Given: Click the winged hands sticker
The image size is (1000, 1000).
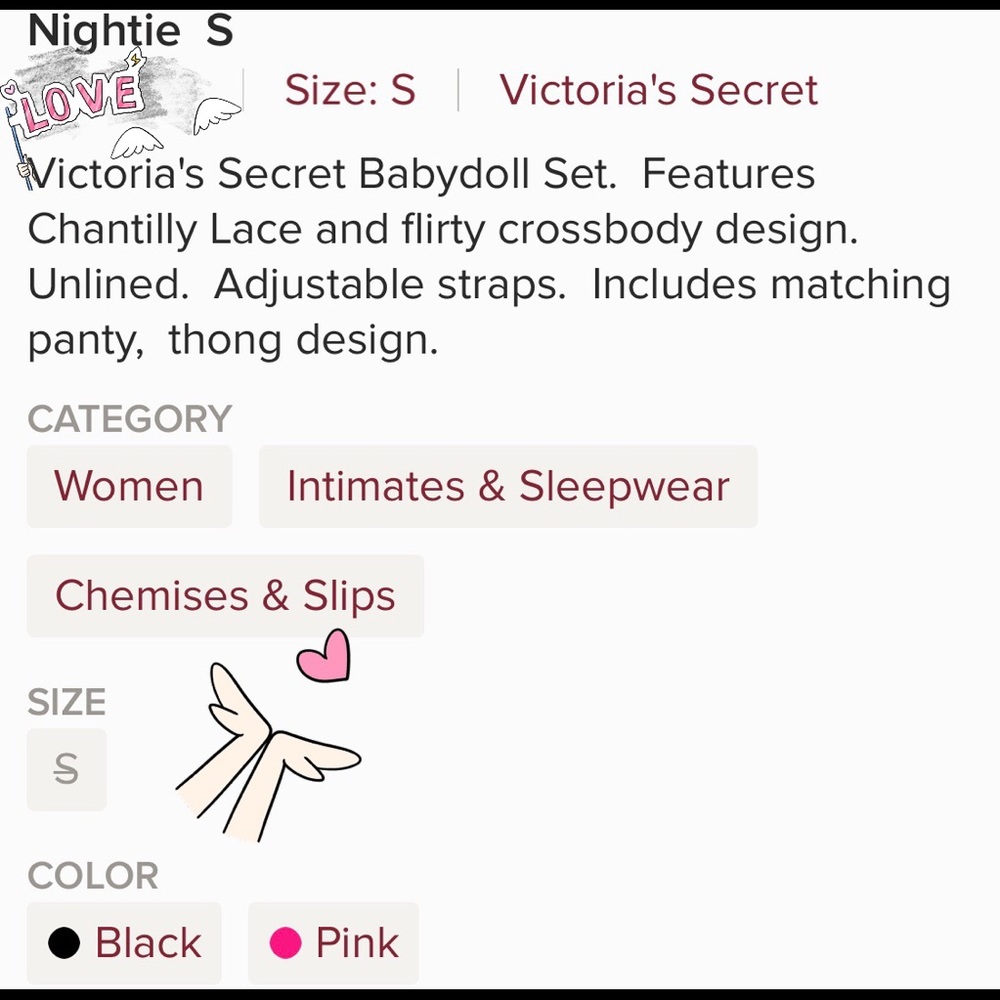Looking at the screenshot, I should (268, 753).
